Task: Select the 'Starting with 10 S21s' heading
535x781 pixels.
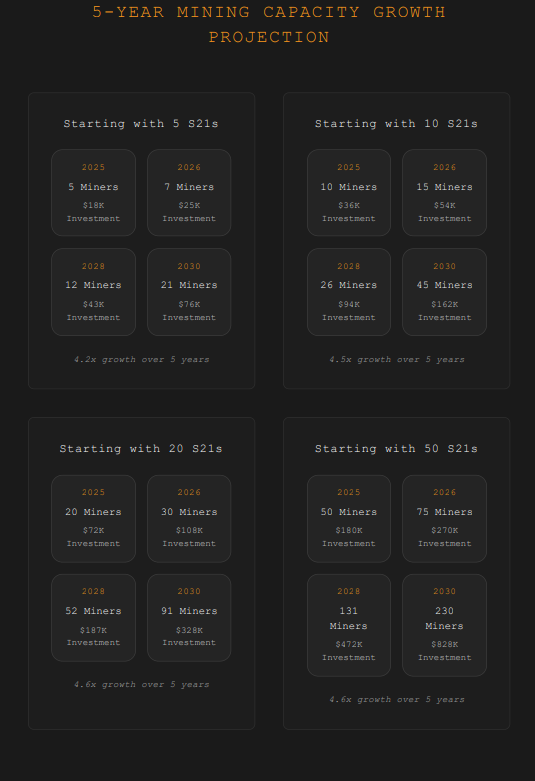Action: pyautogui.click(x=396, y=124)
